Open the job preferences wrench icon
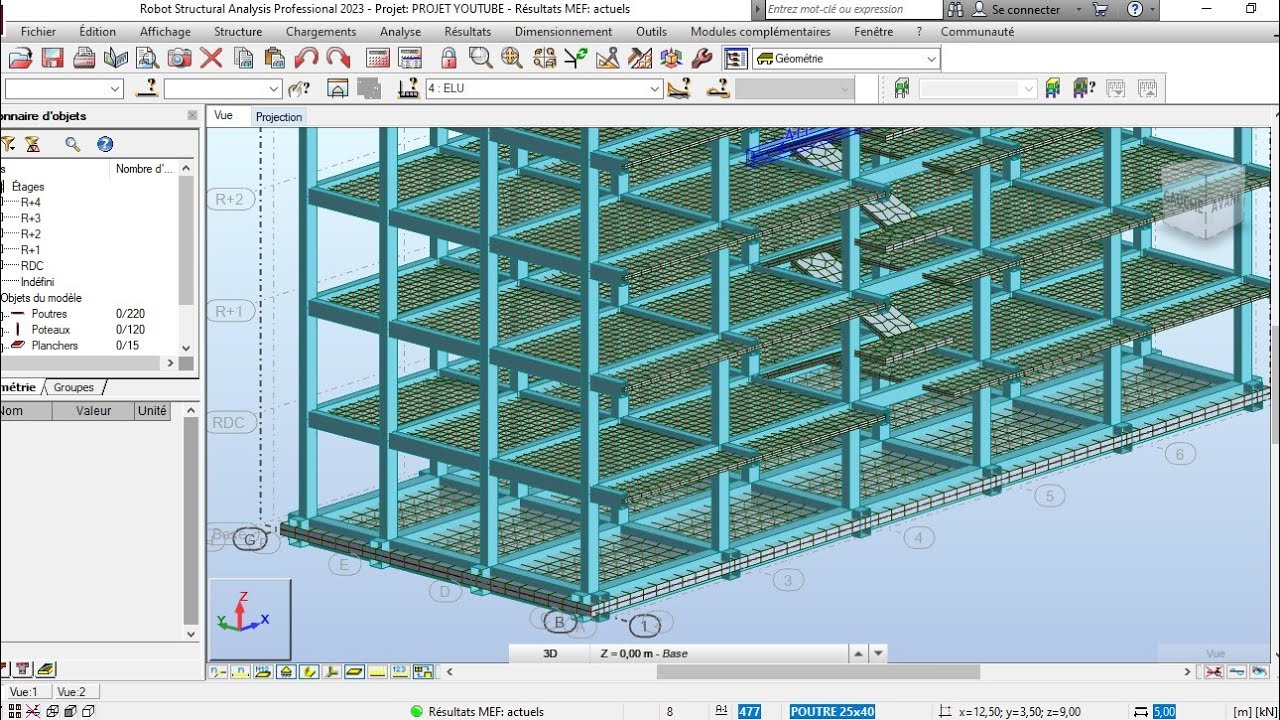The image size is (1280, 720). (x=702, y=58)
